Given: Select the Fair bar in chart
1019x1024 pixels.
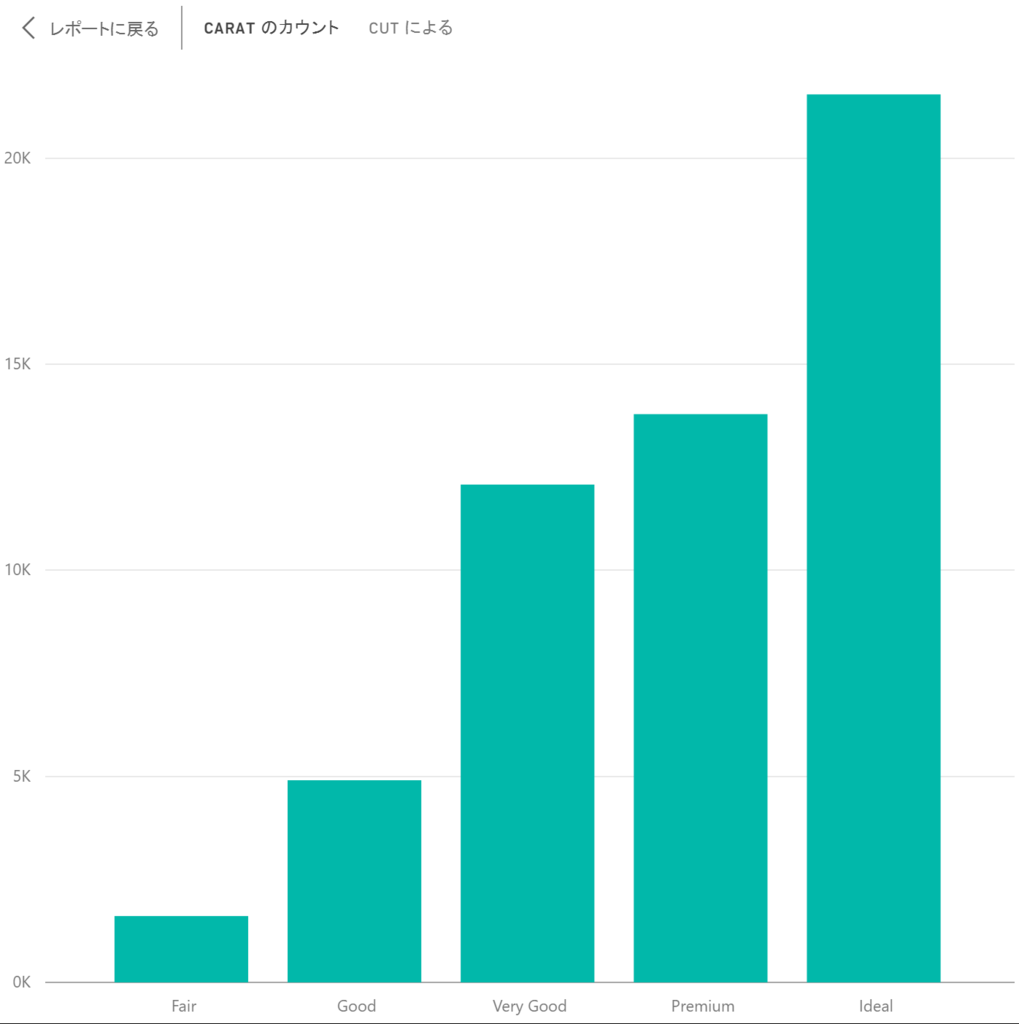Looking at the screenshot, I should pos(181,949).
